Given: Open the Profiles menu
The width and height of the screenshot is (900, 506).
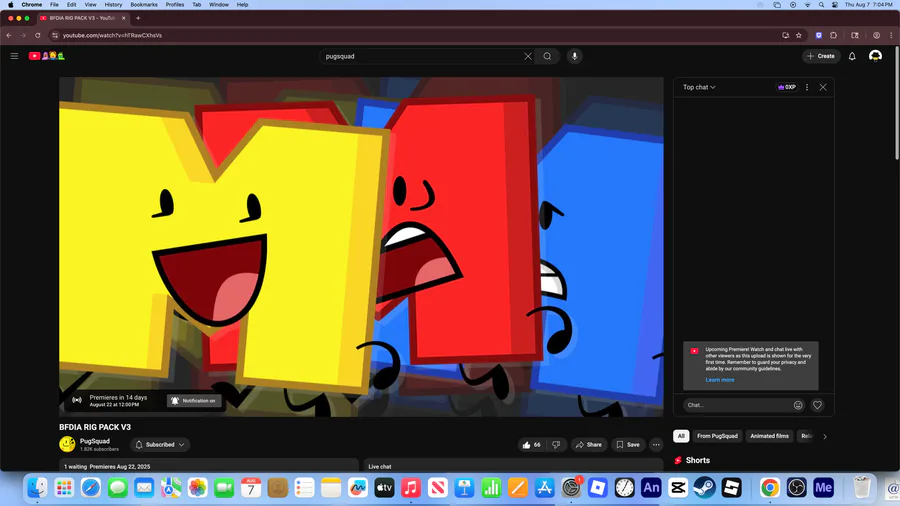Looking at the screenshot, I should coord(174,5).
